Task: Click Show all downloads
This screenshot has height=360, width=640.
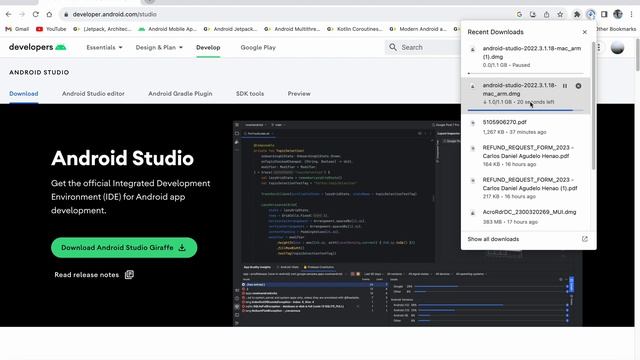Action: [x=493, y=239]
